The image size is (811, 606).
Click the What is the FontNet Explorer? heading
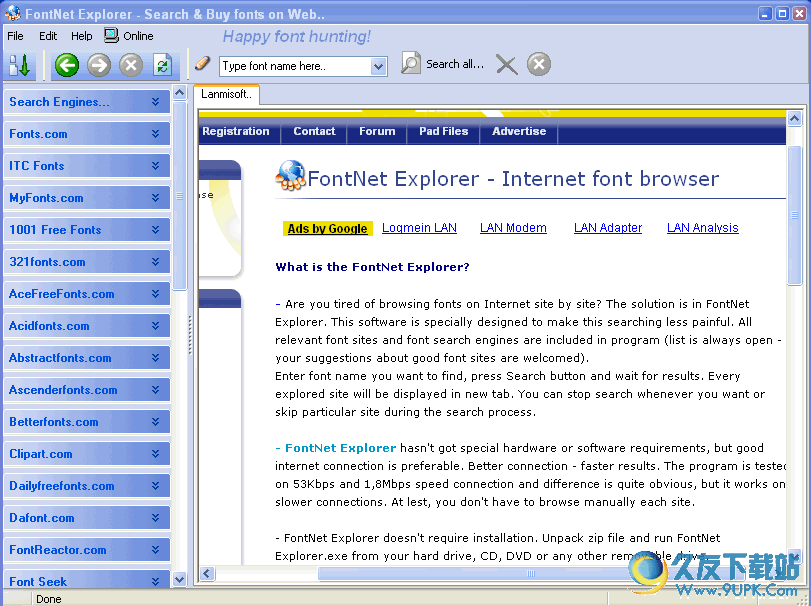point(372,267)
